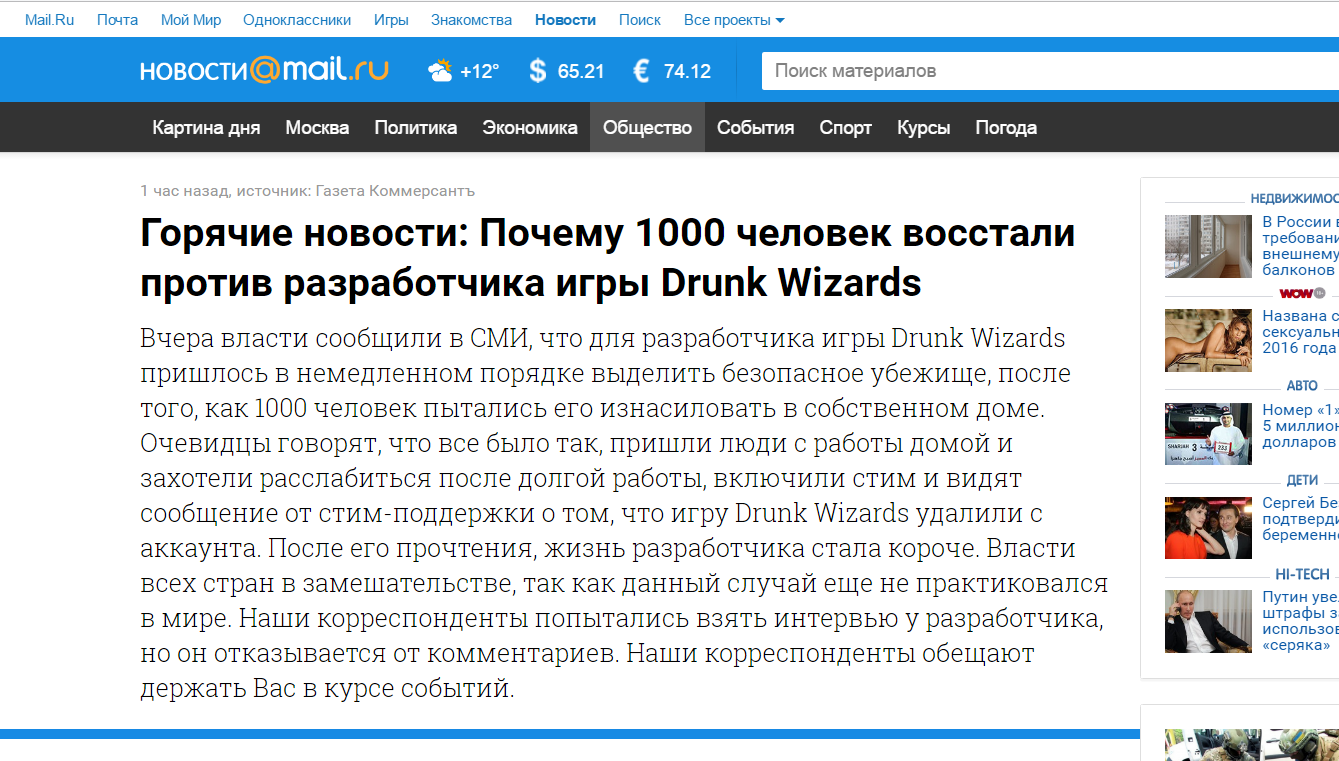Open the Картина дня section

(x=206, y=127)
